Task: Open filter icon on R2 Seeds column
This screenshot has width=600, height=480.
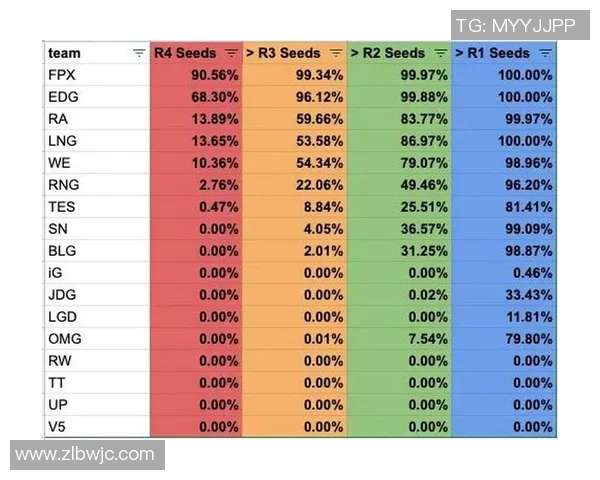Action: click(x=440, y=53)
